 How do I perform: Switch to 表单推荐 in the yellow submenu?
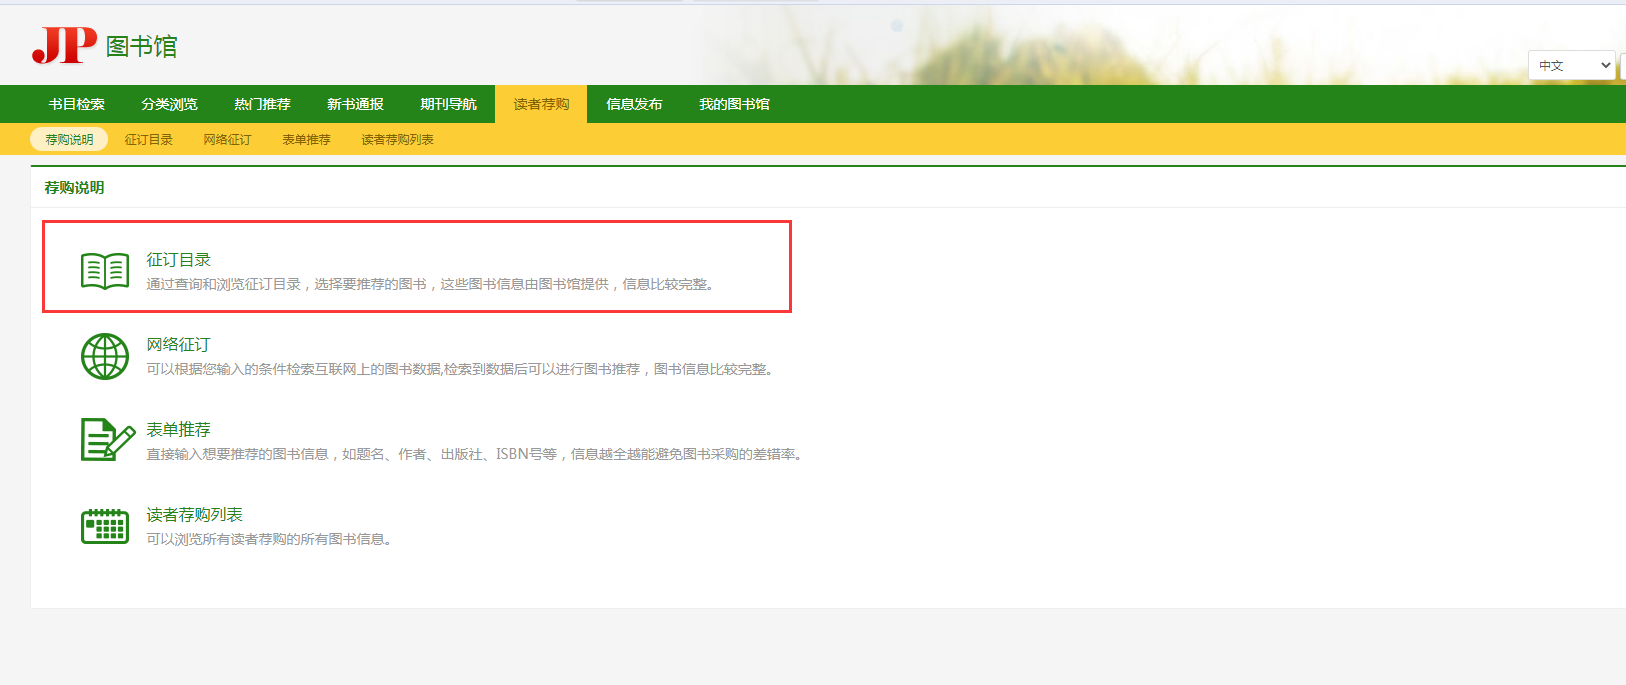tap(306, 140)
